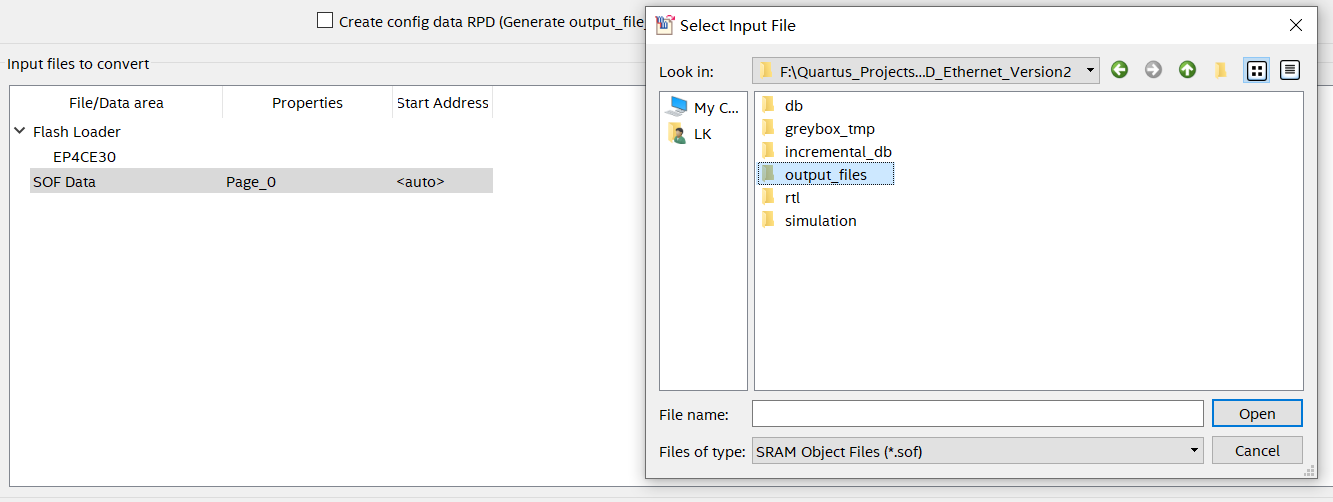Select the SOF Data row

click(x=65, y=182)
